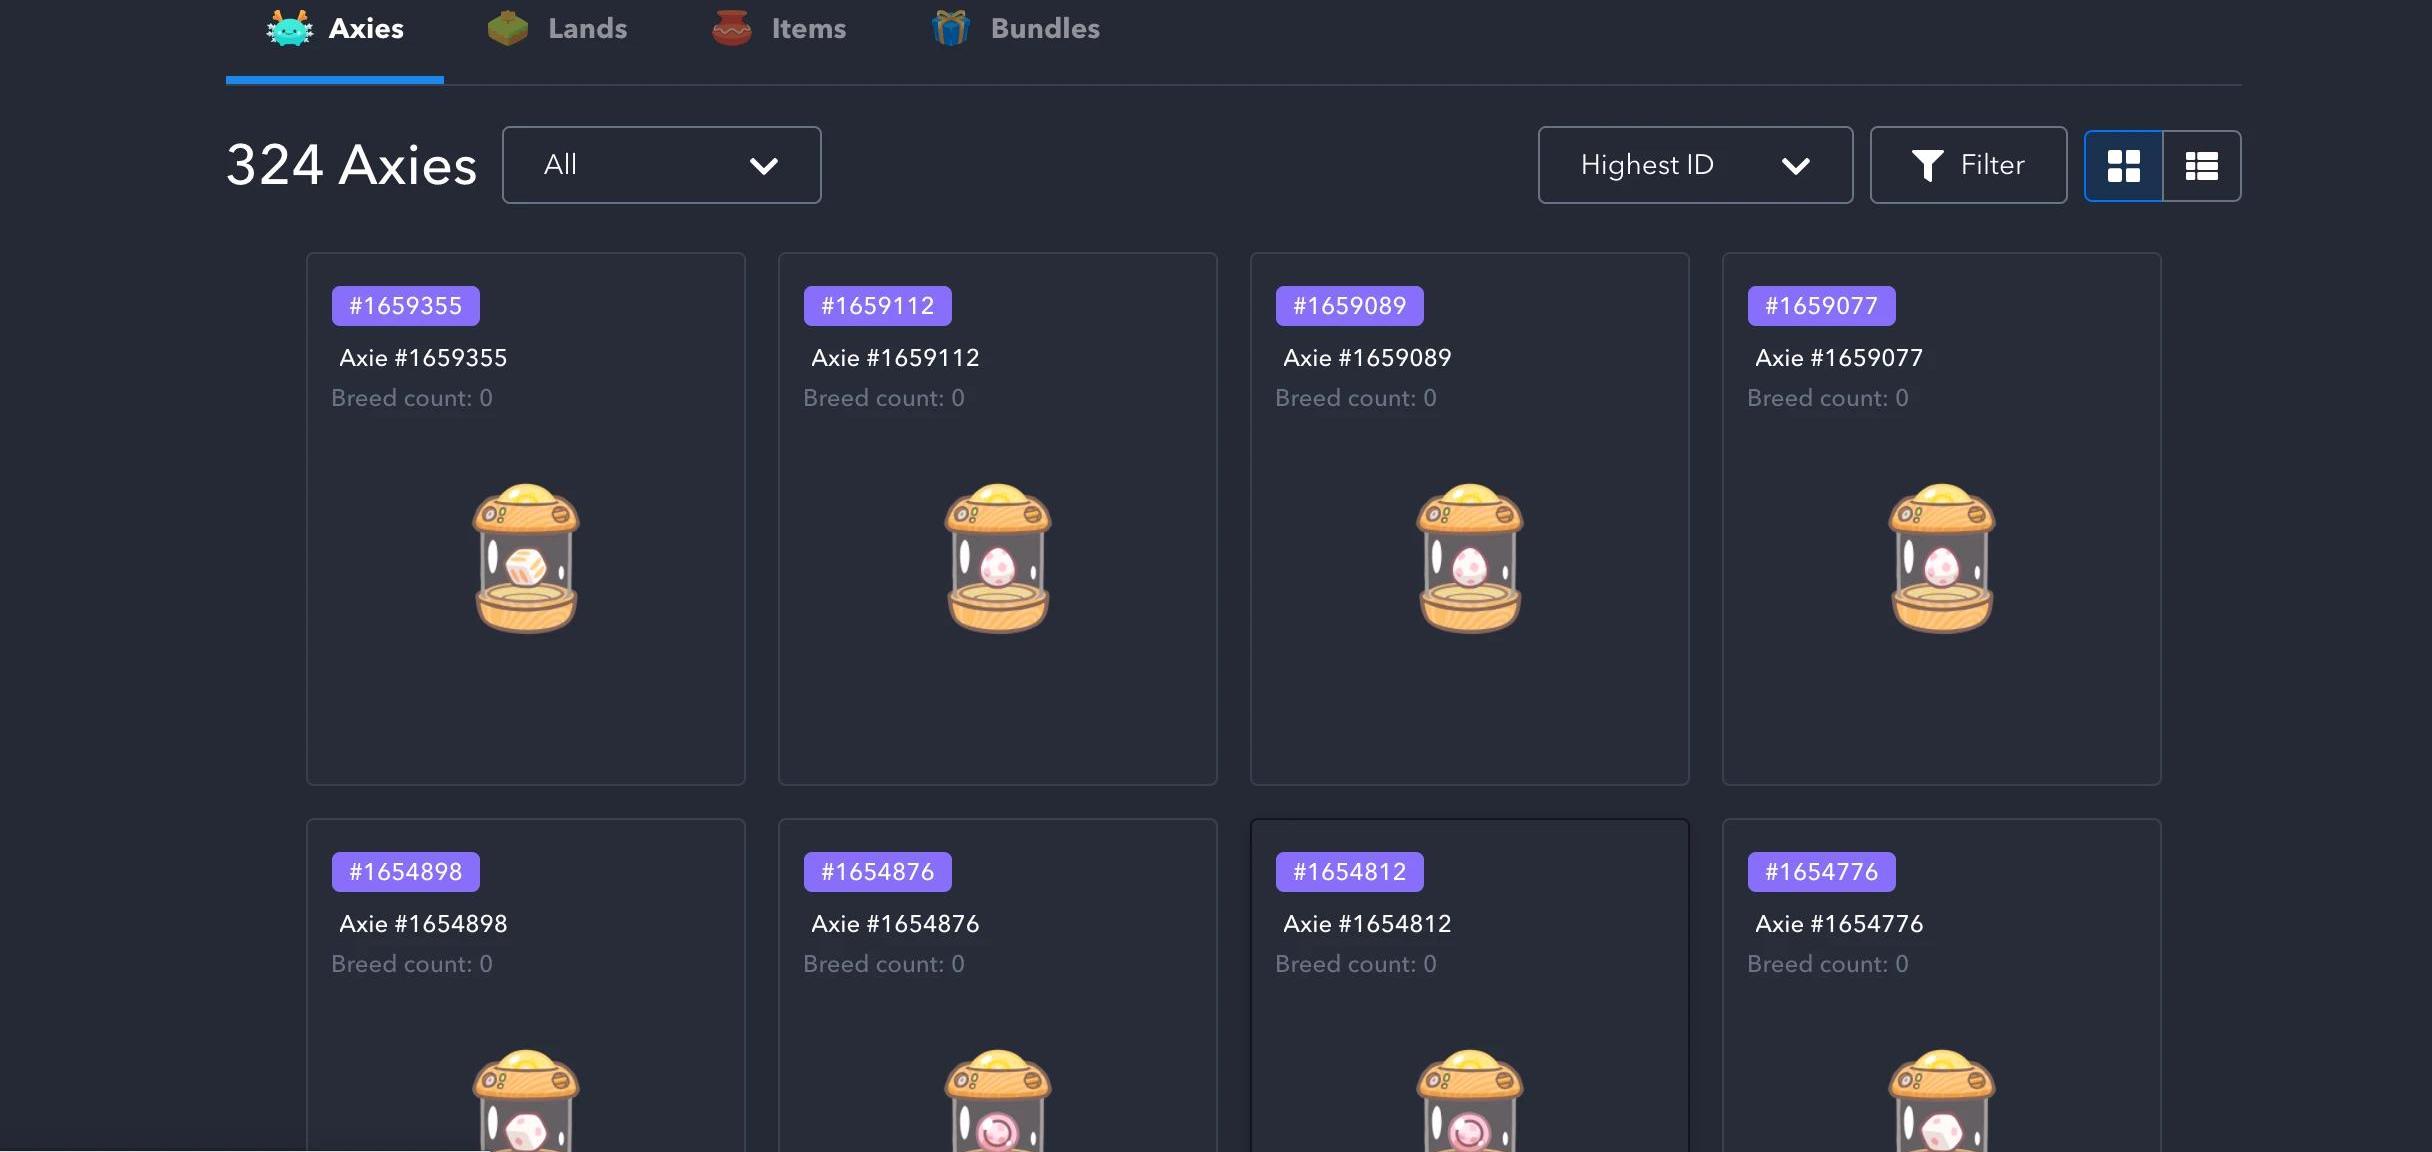Expand the Highest ID sort dropdown

(1695, 165)
